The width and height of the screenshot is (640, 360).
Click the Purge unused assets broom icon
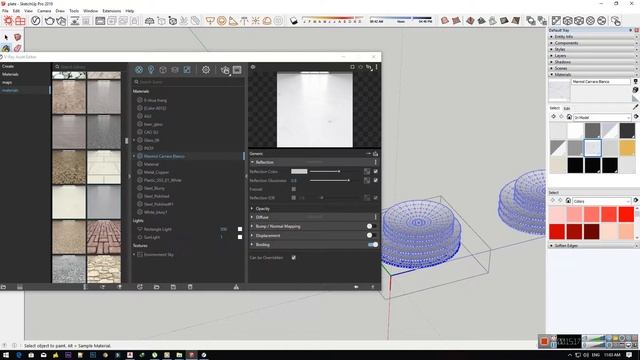236,287
